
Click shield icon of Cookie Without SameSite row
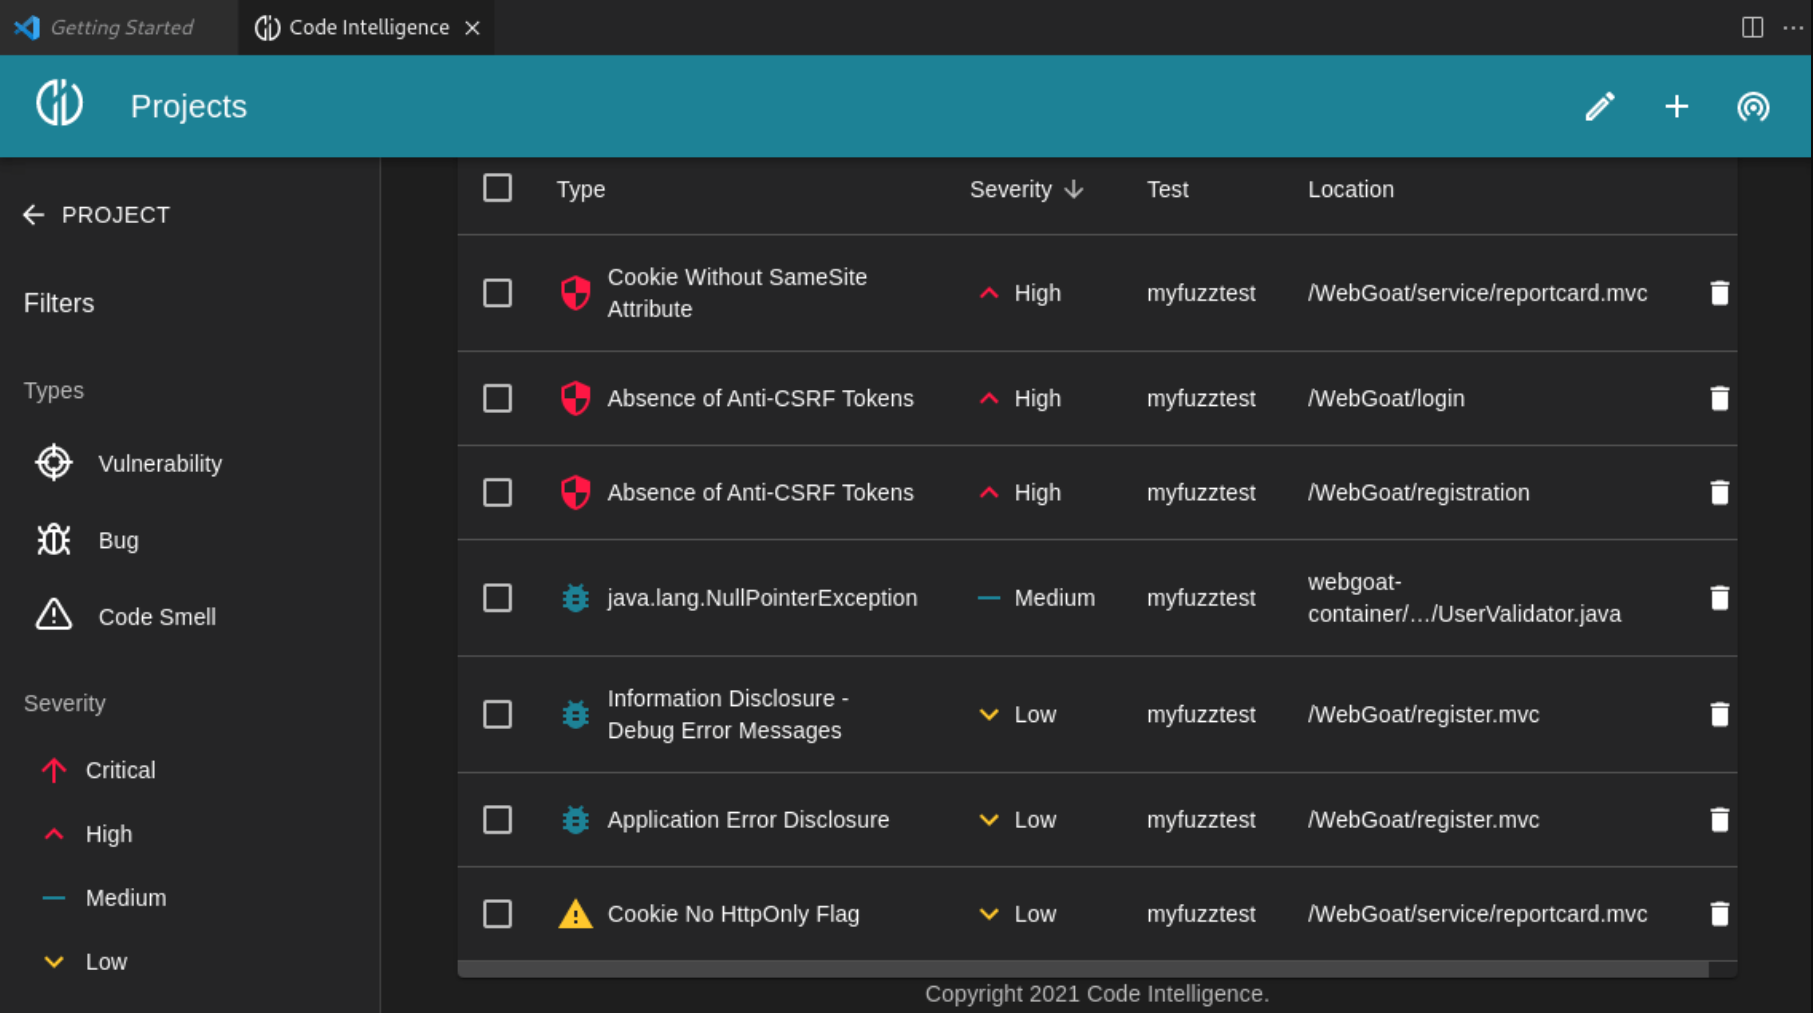(x=575, y=293)
